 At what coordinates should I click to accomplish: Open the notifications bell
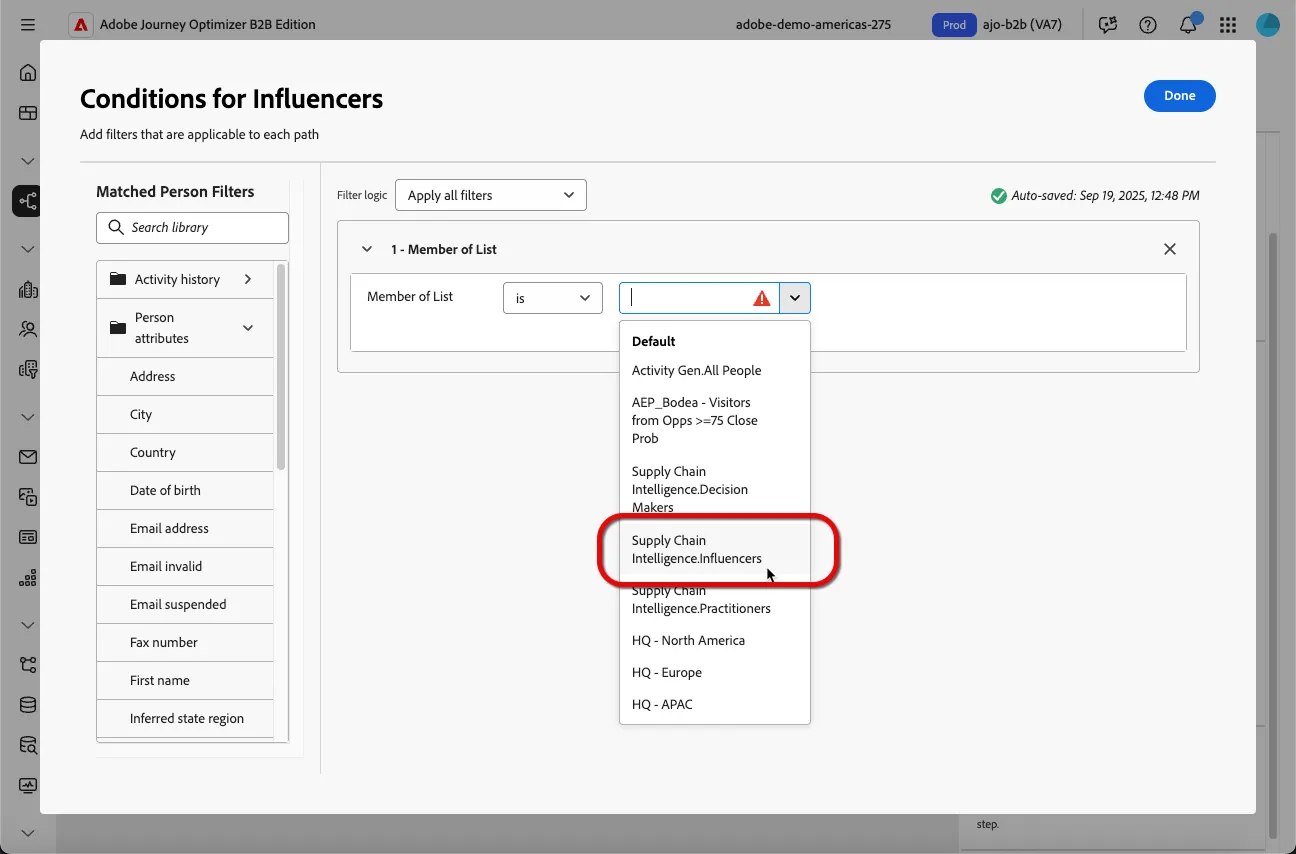[1188, 25]
